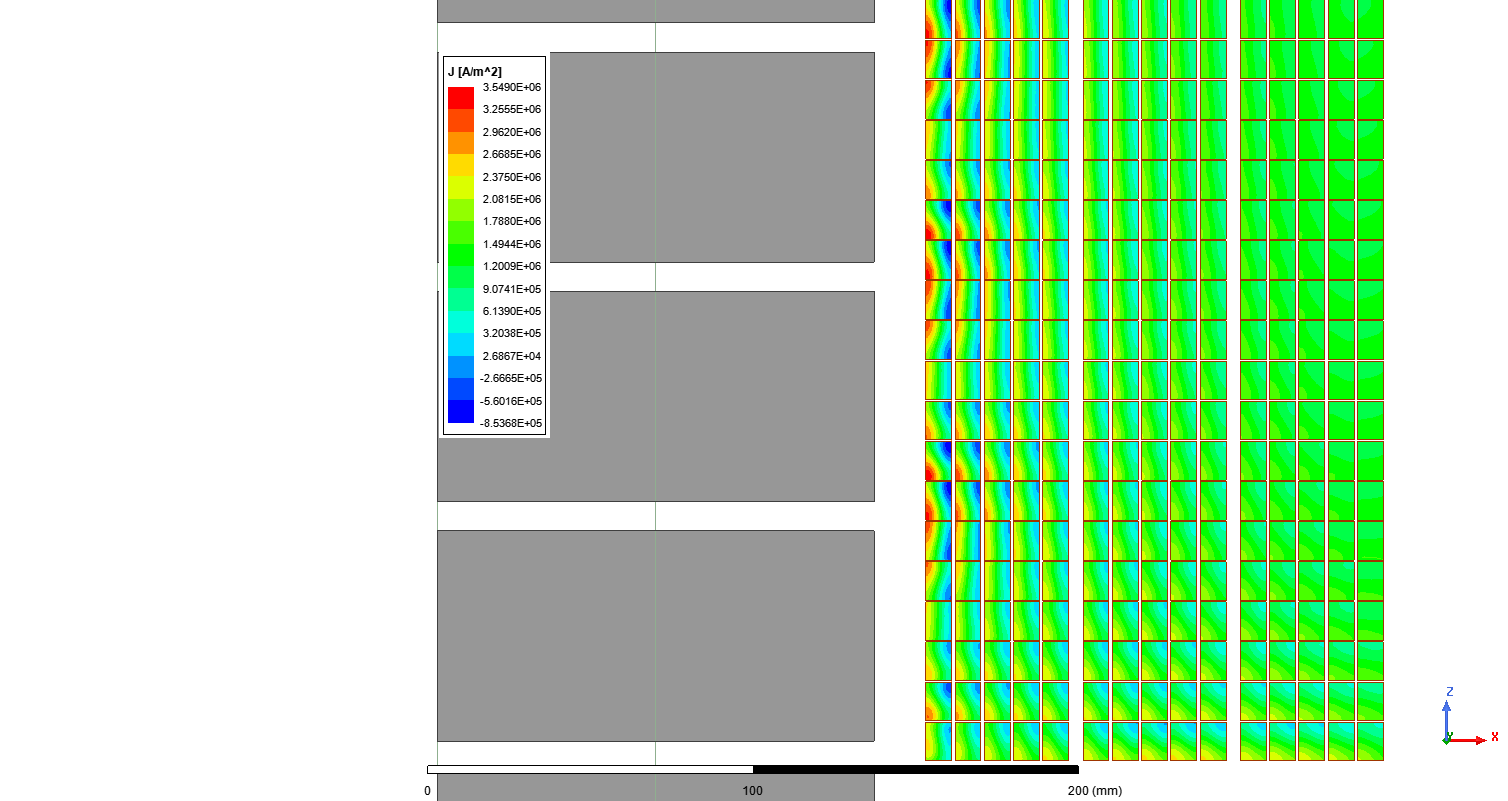This screenshot has height=801, width=1508.
Task: Click the black segment of scale bar
Action: click(915, 769)
